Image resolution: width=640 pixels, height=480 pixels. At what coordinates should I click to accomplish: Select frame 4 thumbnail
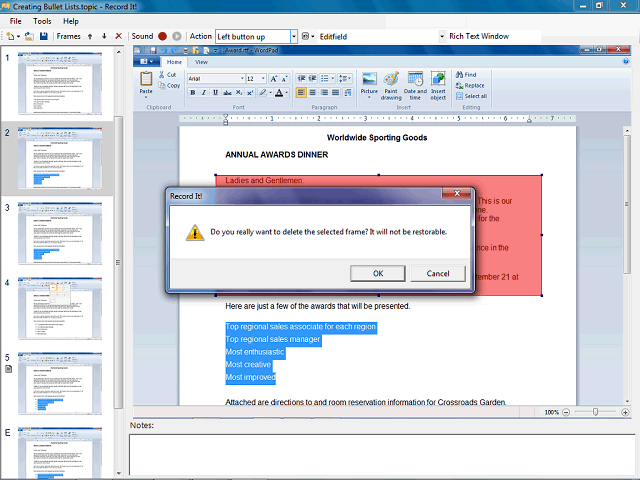pyautogui.click(x=60, y=308)
